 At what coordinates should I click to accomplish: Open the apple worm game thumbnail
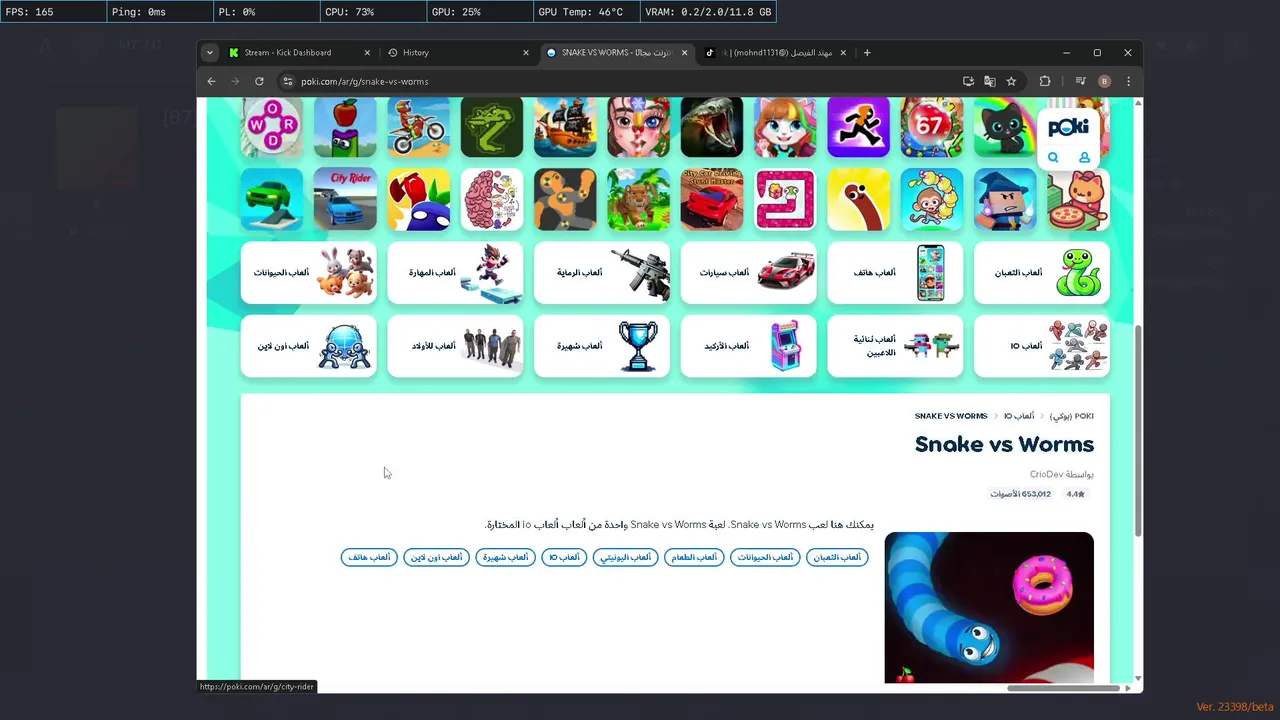pos(345,127)
